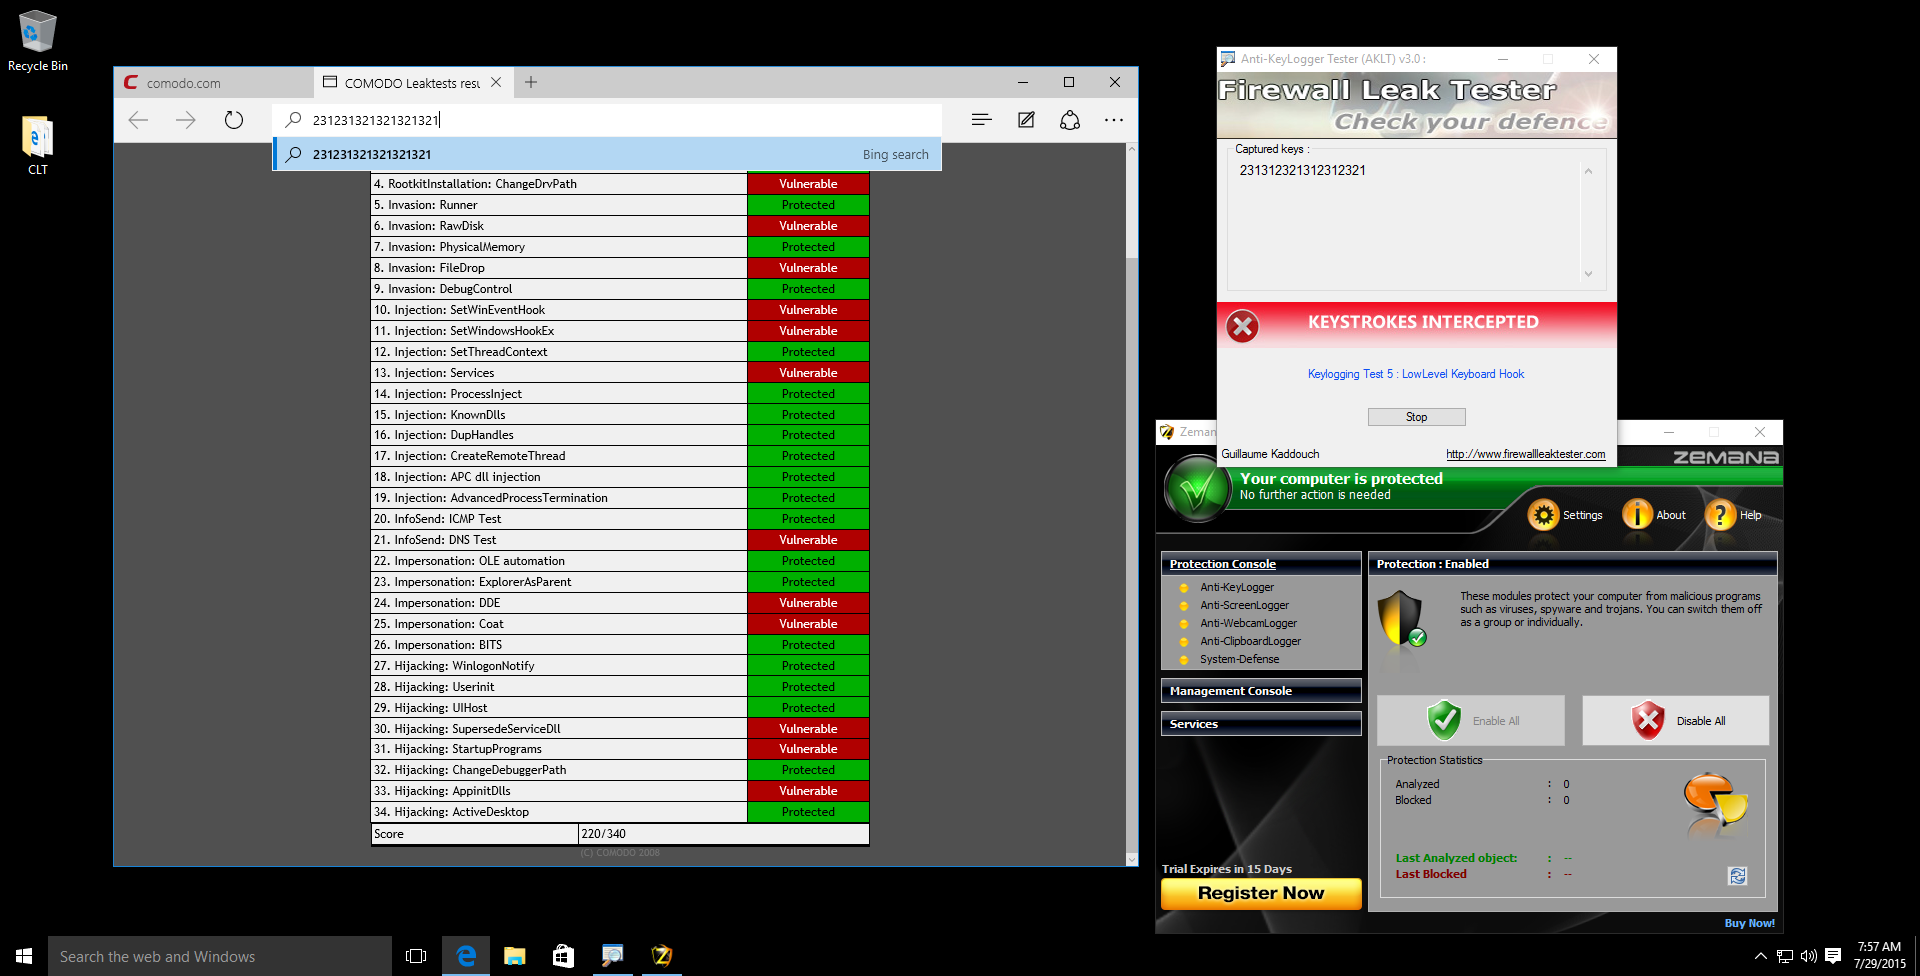Click Protected cell for Invasion: Runner

(808, 205)
